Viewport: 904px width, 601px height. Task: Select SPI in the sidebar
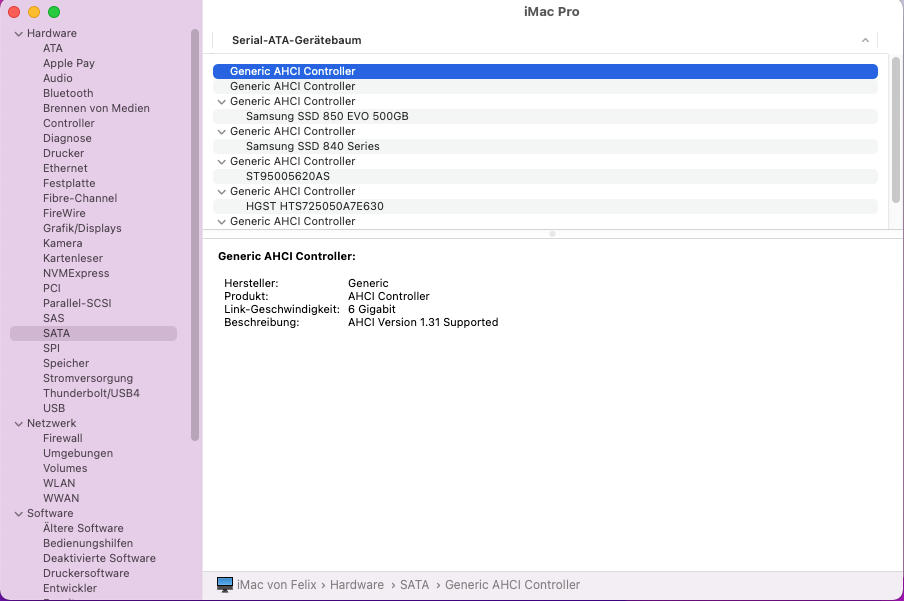(x=51, y=348)
